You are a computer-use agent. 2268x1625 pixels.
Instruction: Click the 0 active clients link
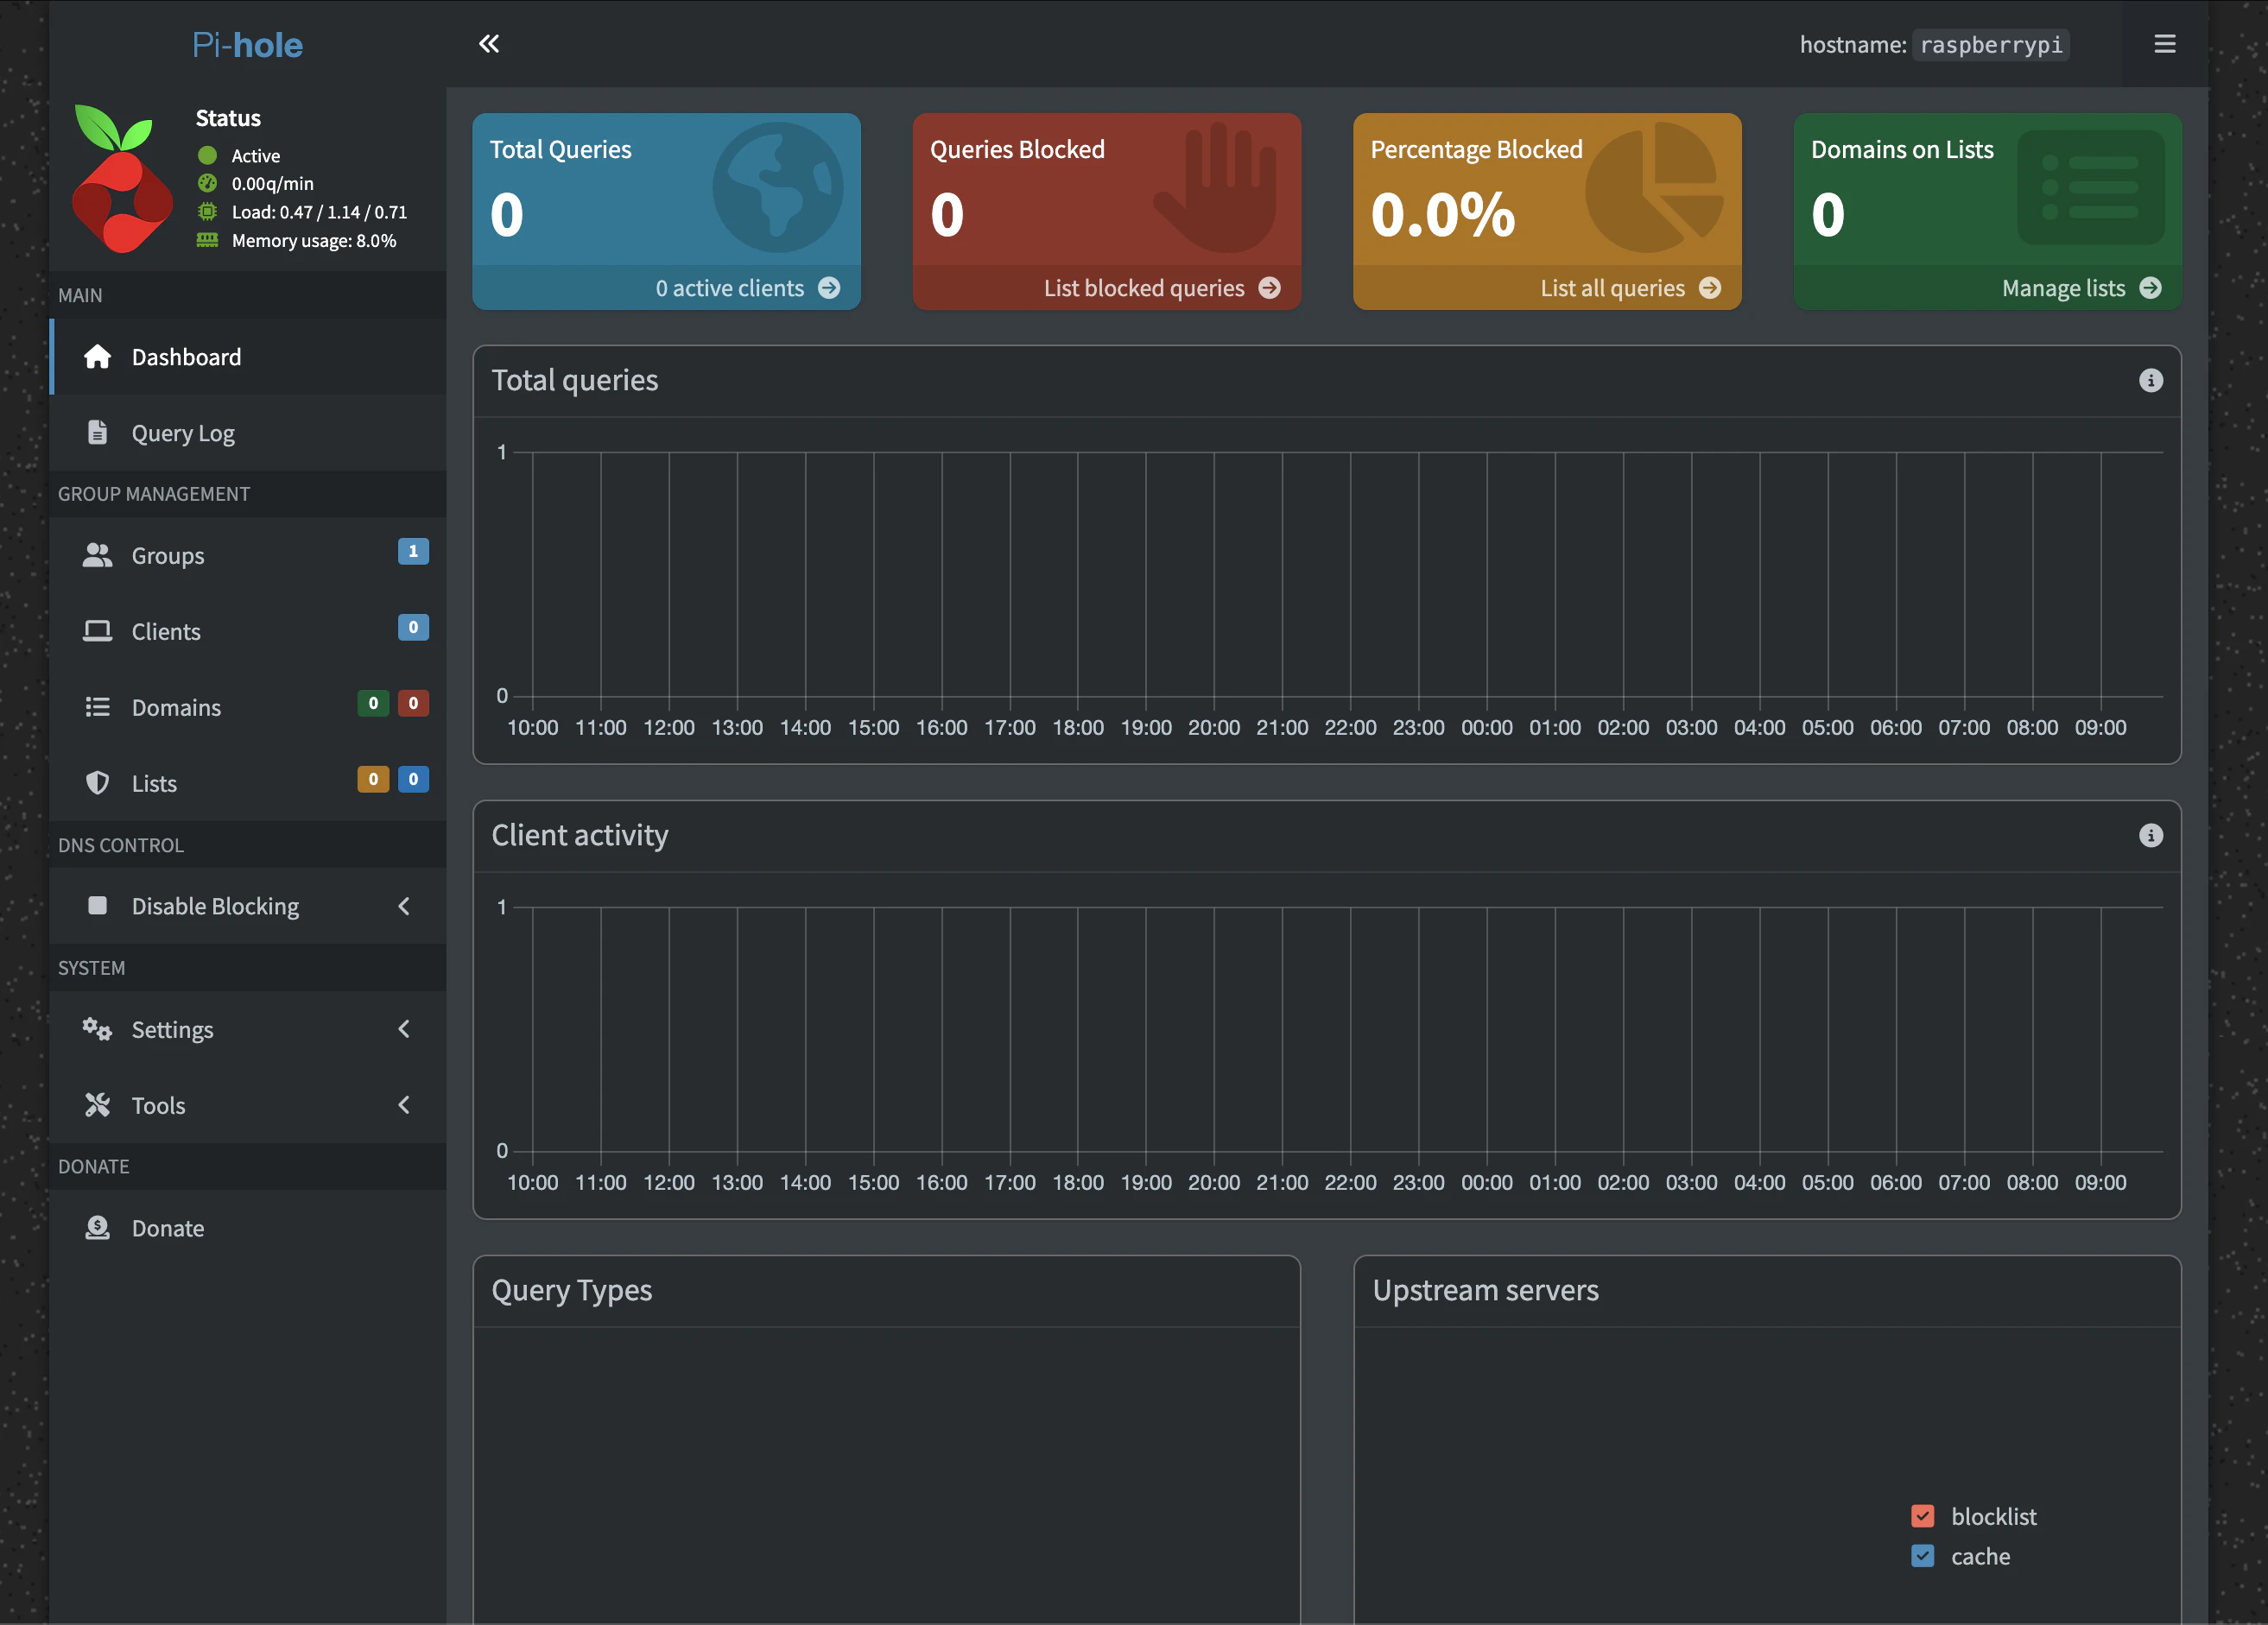[x=729, y=288]
